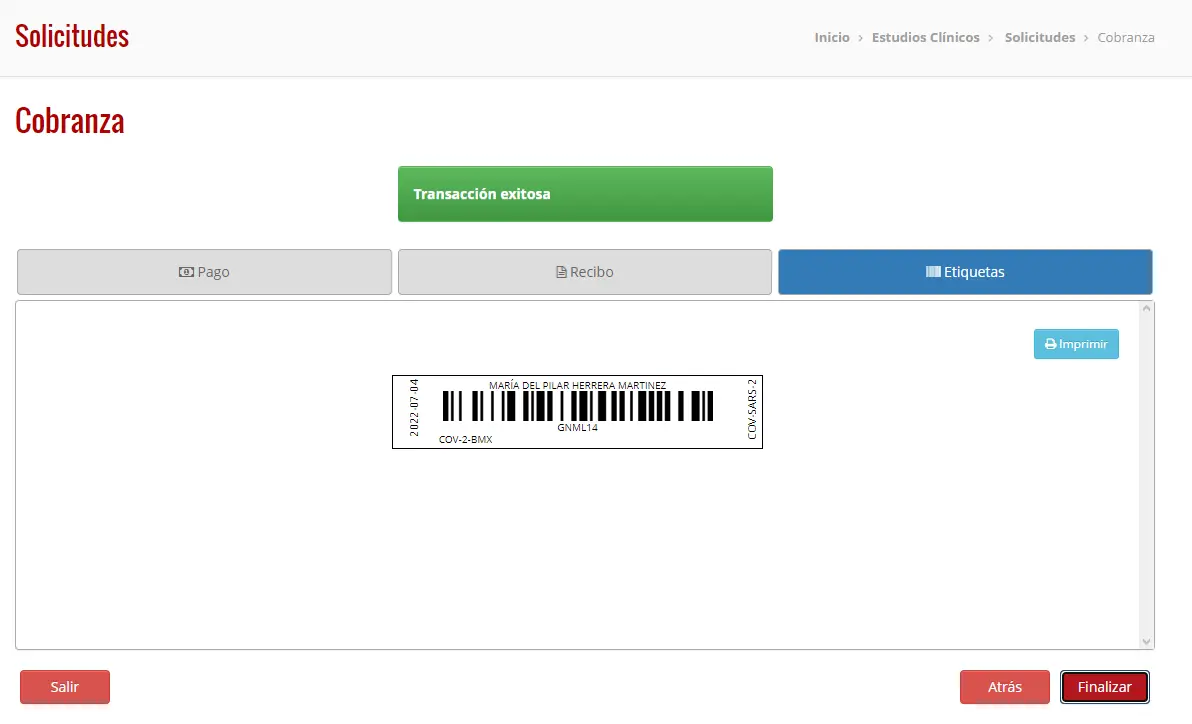This screenshot has width=1192, height=724.
Task: Click the Solicitudes page title
Action: [x=72, y=36]
